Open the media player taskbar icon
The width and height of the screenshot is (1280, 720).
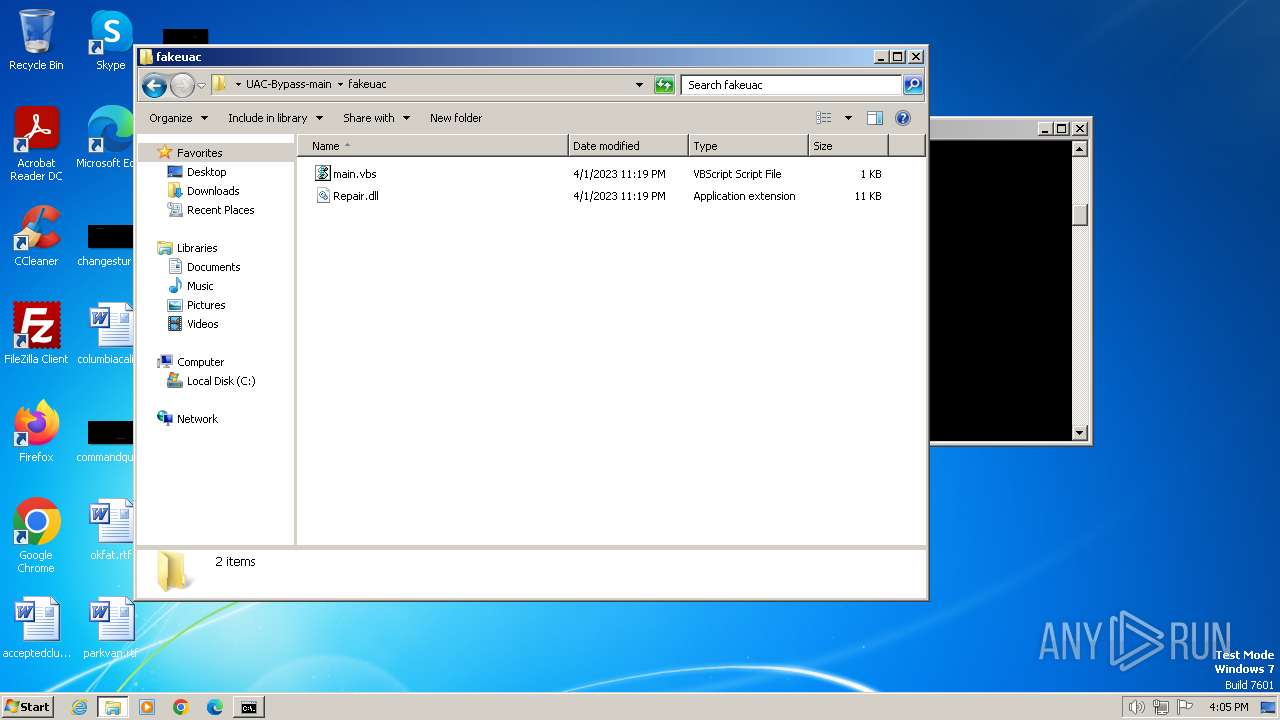147,707
